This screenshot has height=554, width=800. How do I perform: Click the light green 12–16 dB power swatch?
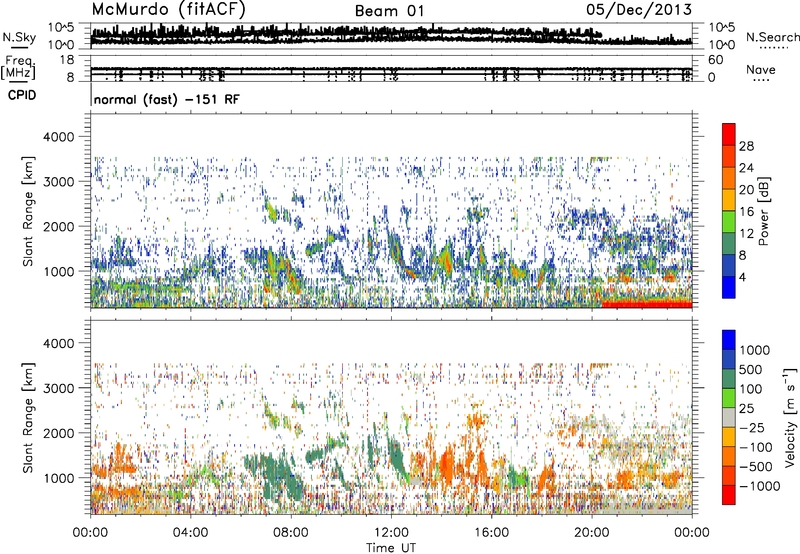click(729, 222)
